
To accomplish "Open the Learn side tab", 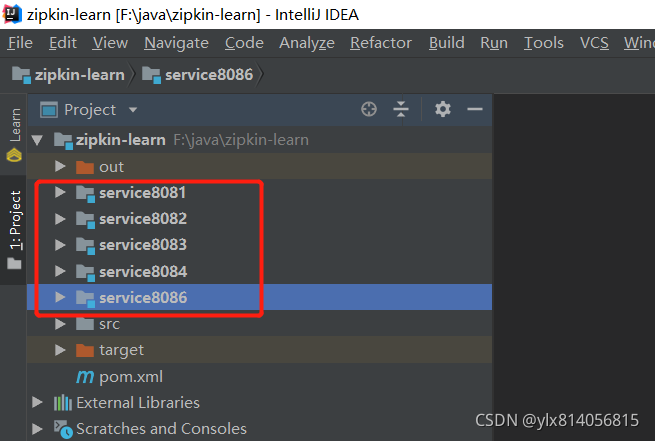I will pos(15,134).
